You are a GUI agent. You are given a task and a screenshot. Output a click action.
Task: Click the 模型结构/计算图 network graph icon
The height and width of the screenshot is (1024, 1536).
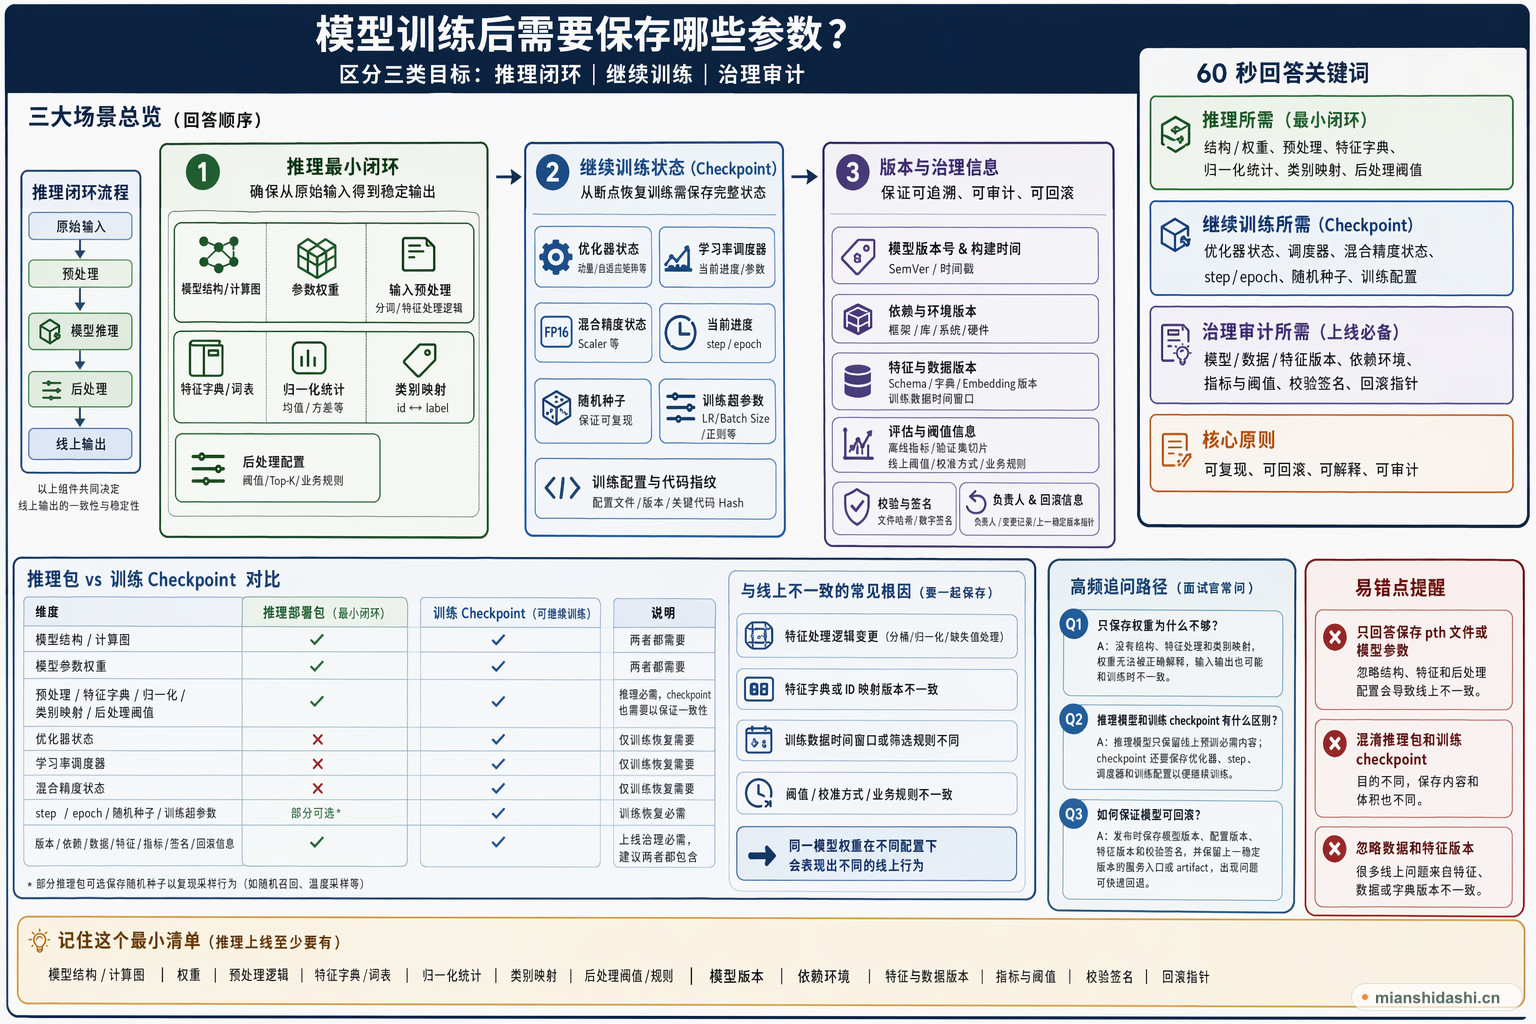click(x=218, y=255)
